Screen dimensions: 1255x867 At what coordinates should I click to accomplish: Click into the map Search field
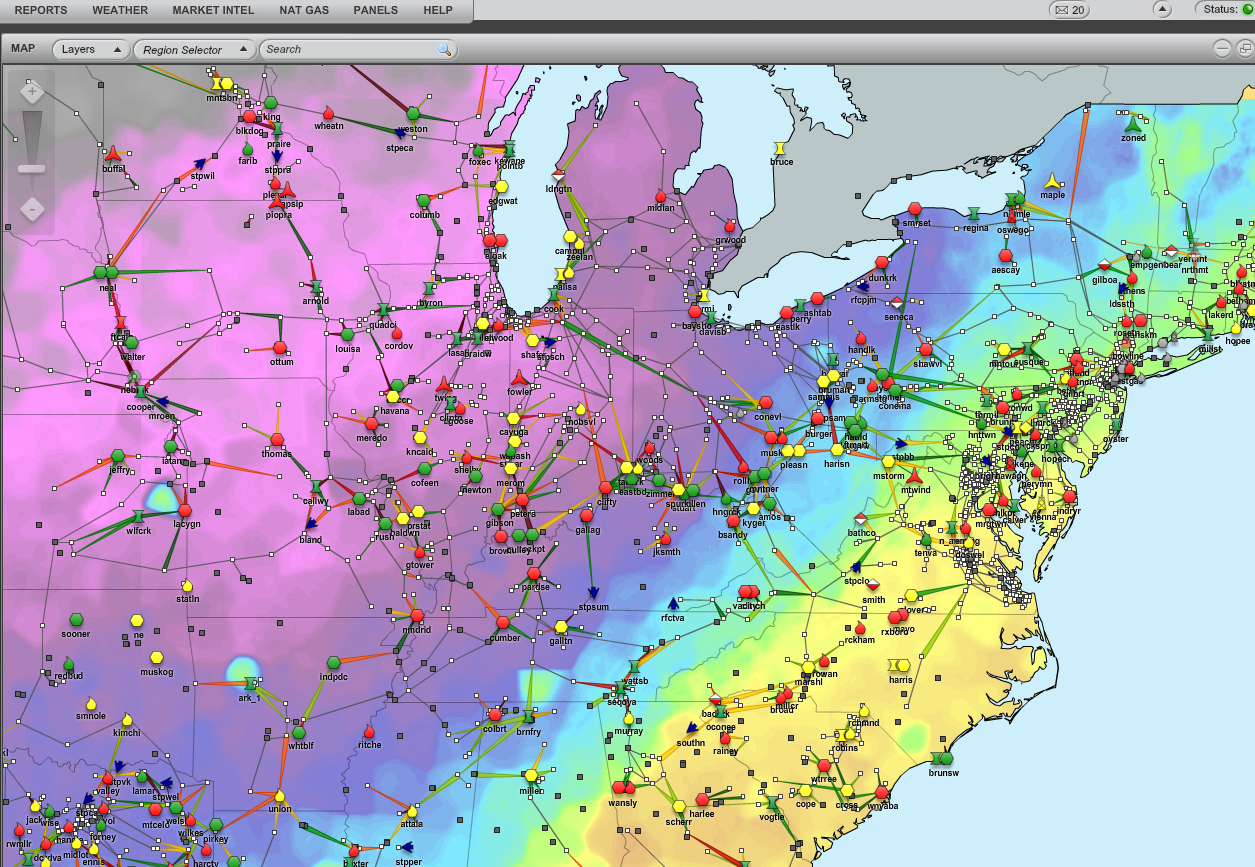click(348, 49)
